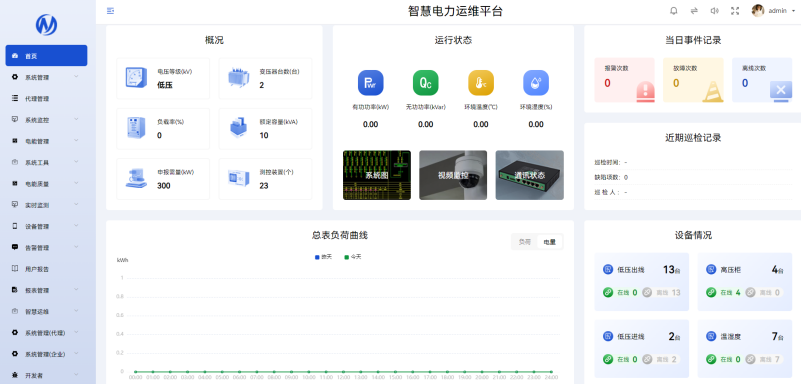
Task: Expand 系统工具 sidebar menu
Action: 46,162
